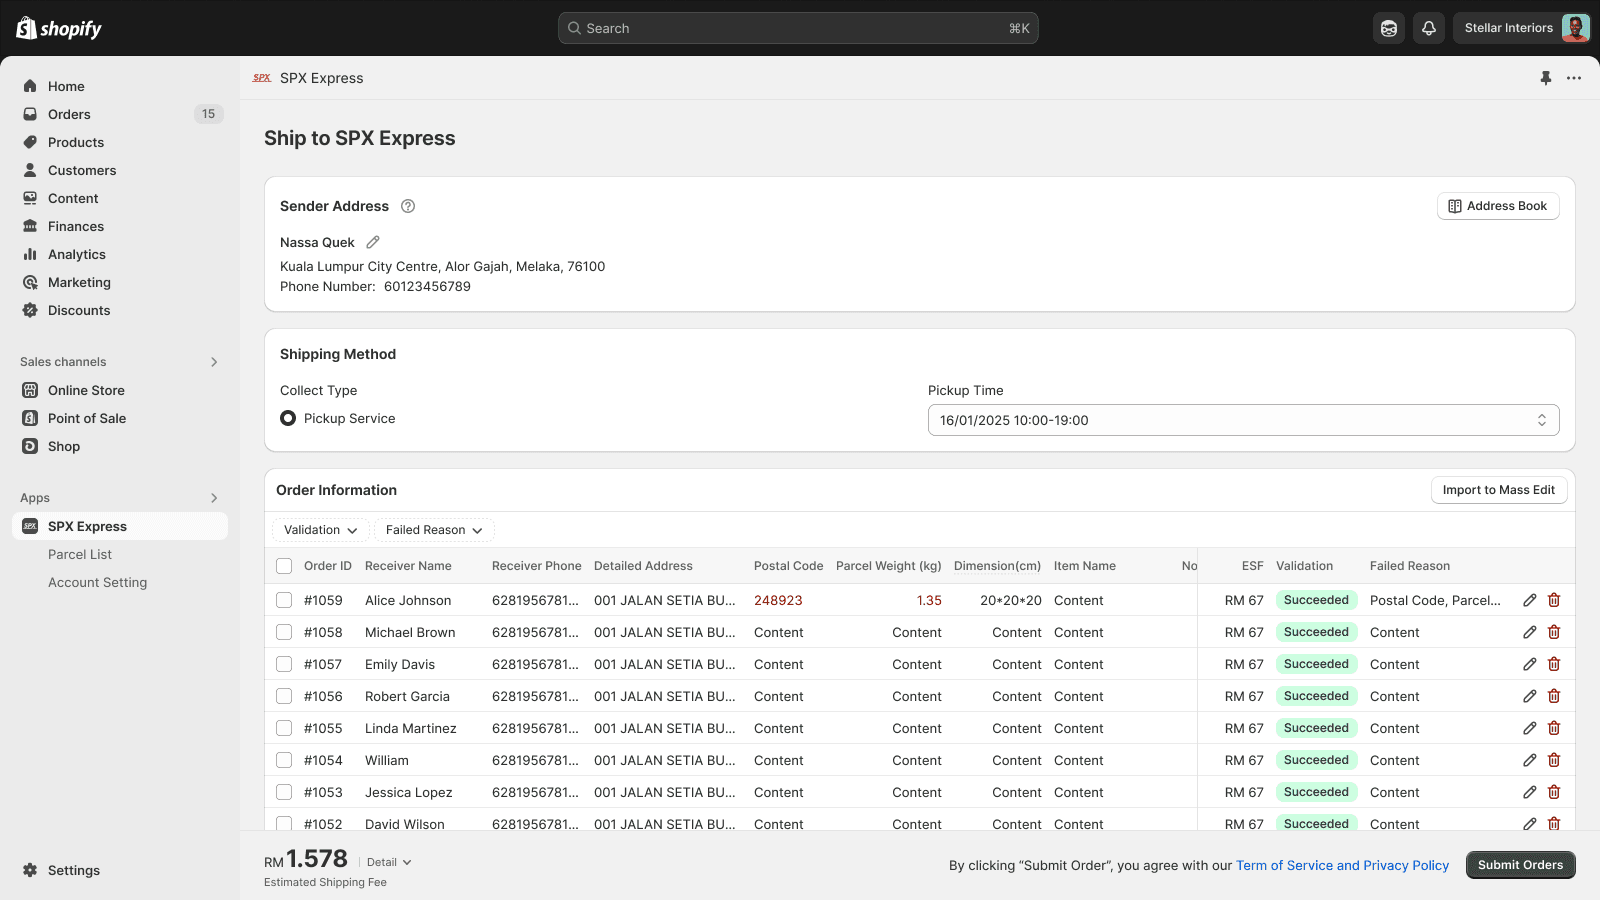Click the Orders count badge 15

tap(208, 114)
